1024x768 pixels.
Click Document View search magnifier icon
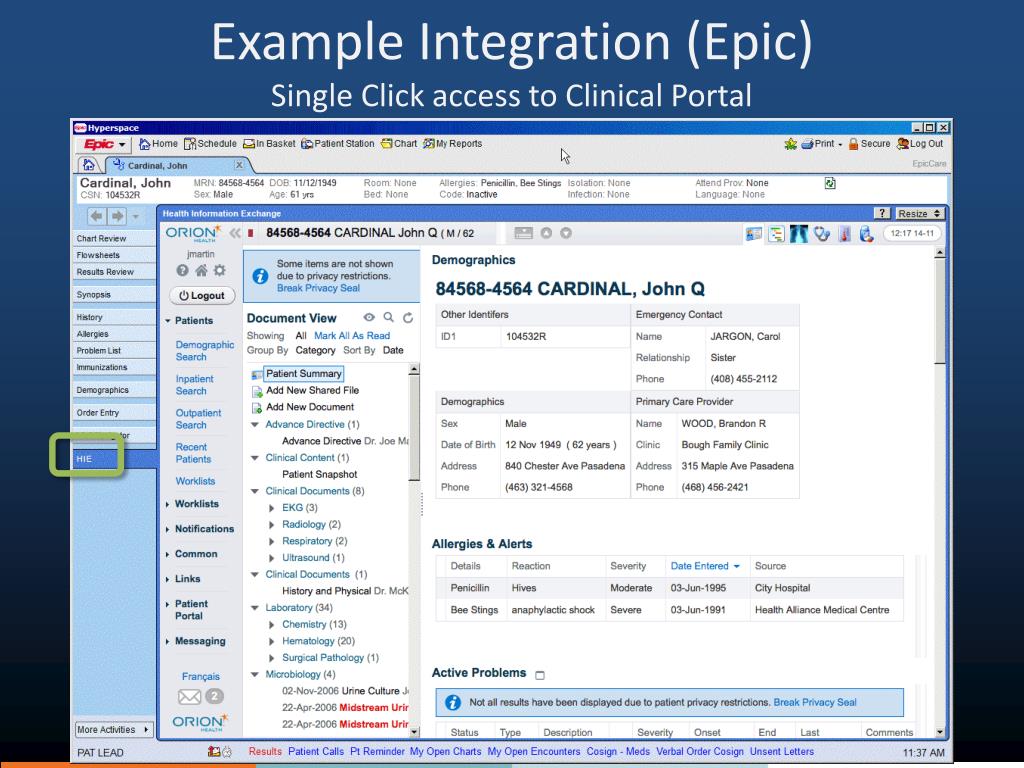(x=389, y=317)
